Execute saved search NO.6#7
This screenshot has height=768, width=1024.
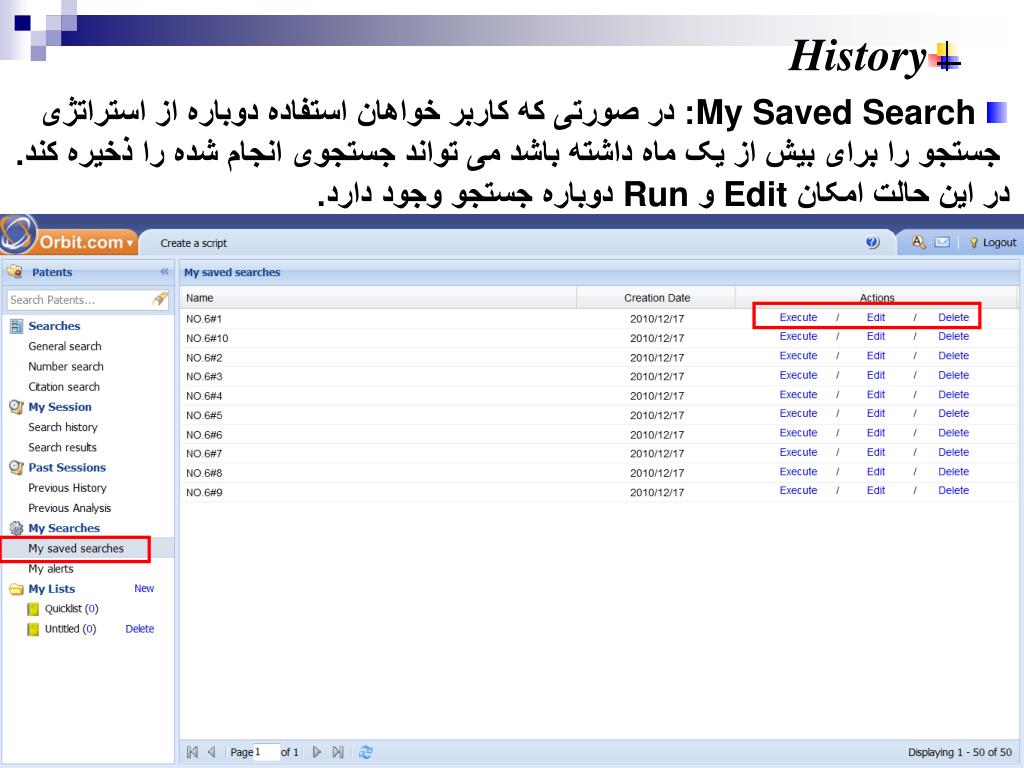click(798, 452)
